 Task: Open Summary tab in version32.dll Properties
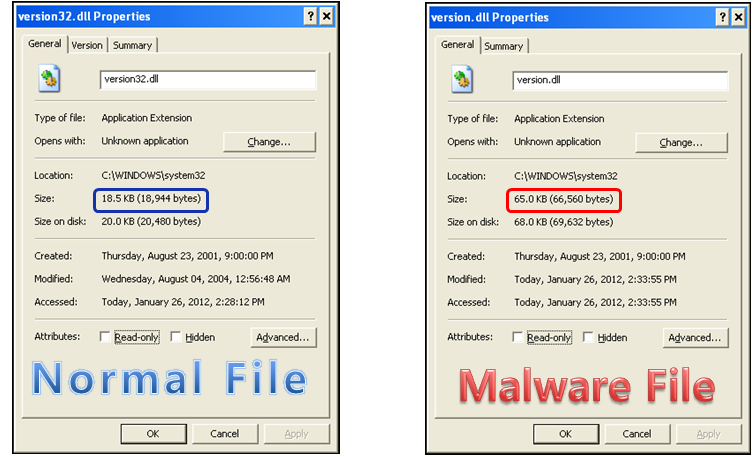pos(132,45)
